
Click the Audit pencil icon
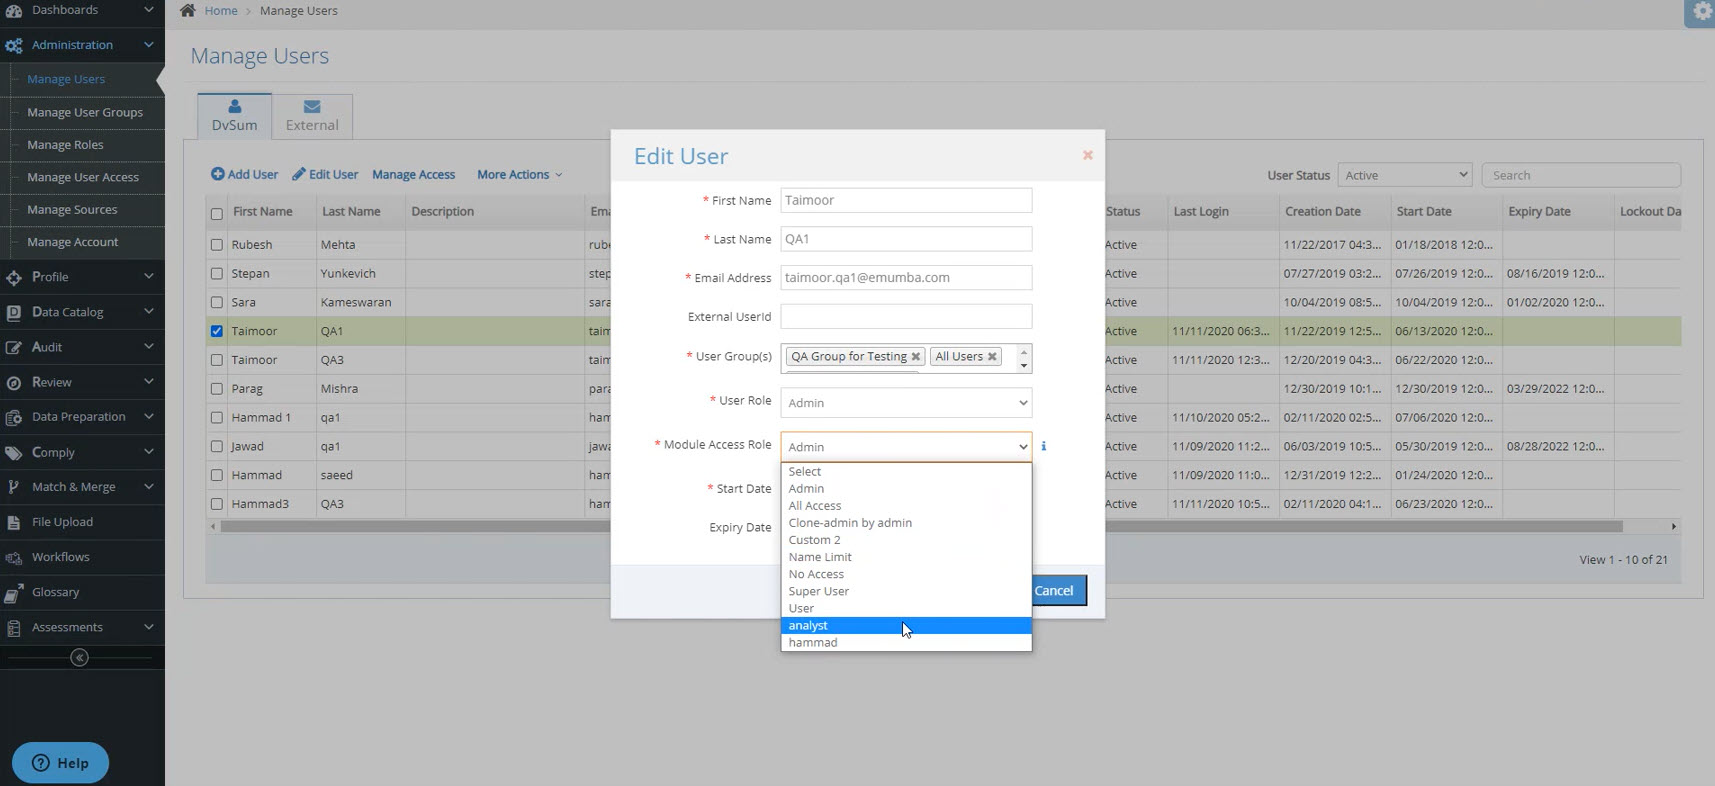(x=14, y=347)
